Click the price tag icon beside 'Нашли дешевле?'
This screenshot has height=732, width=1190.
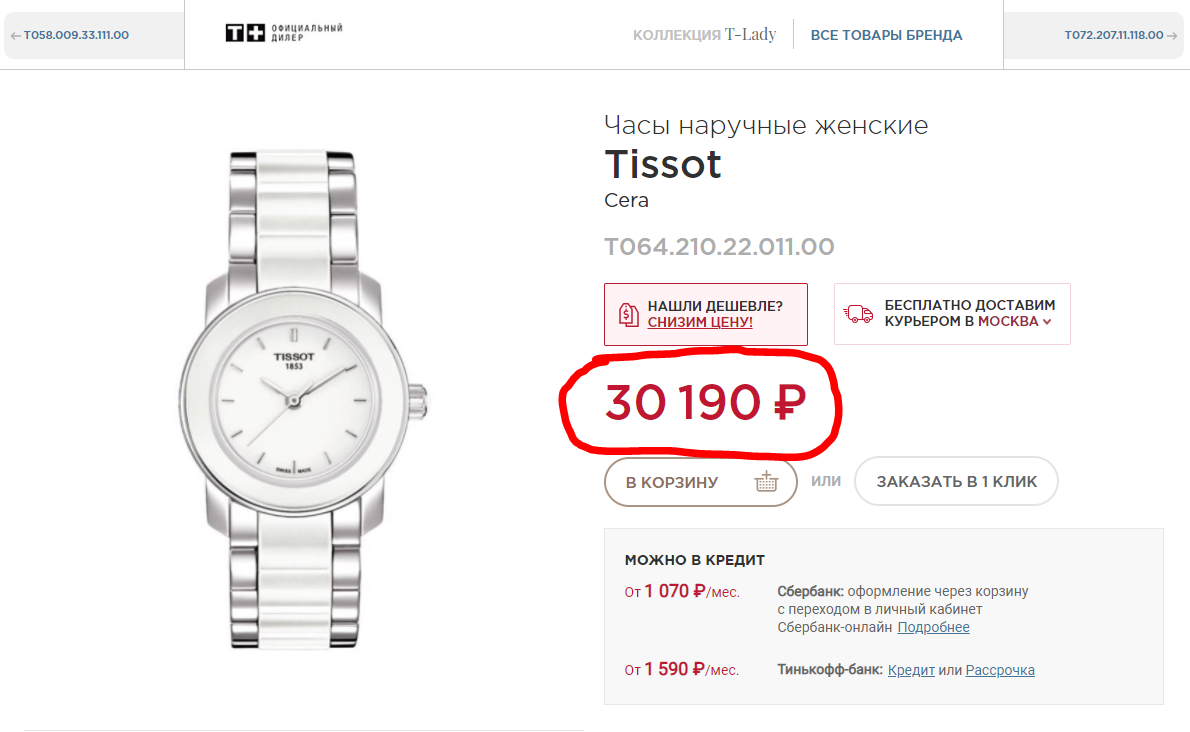[629, 314]
